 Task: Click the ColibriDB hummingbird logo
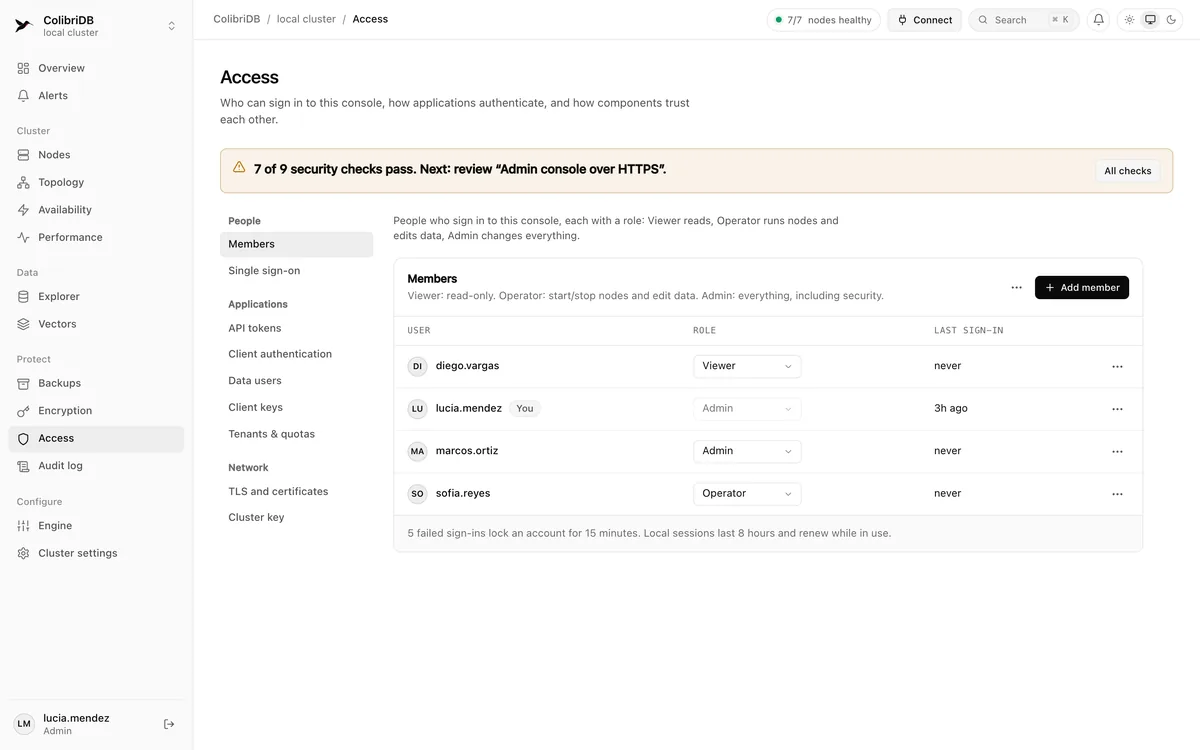(x=24, y=26)
